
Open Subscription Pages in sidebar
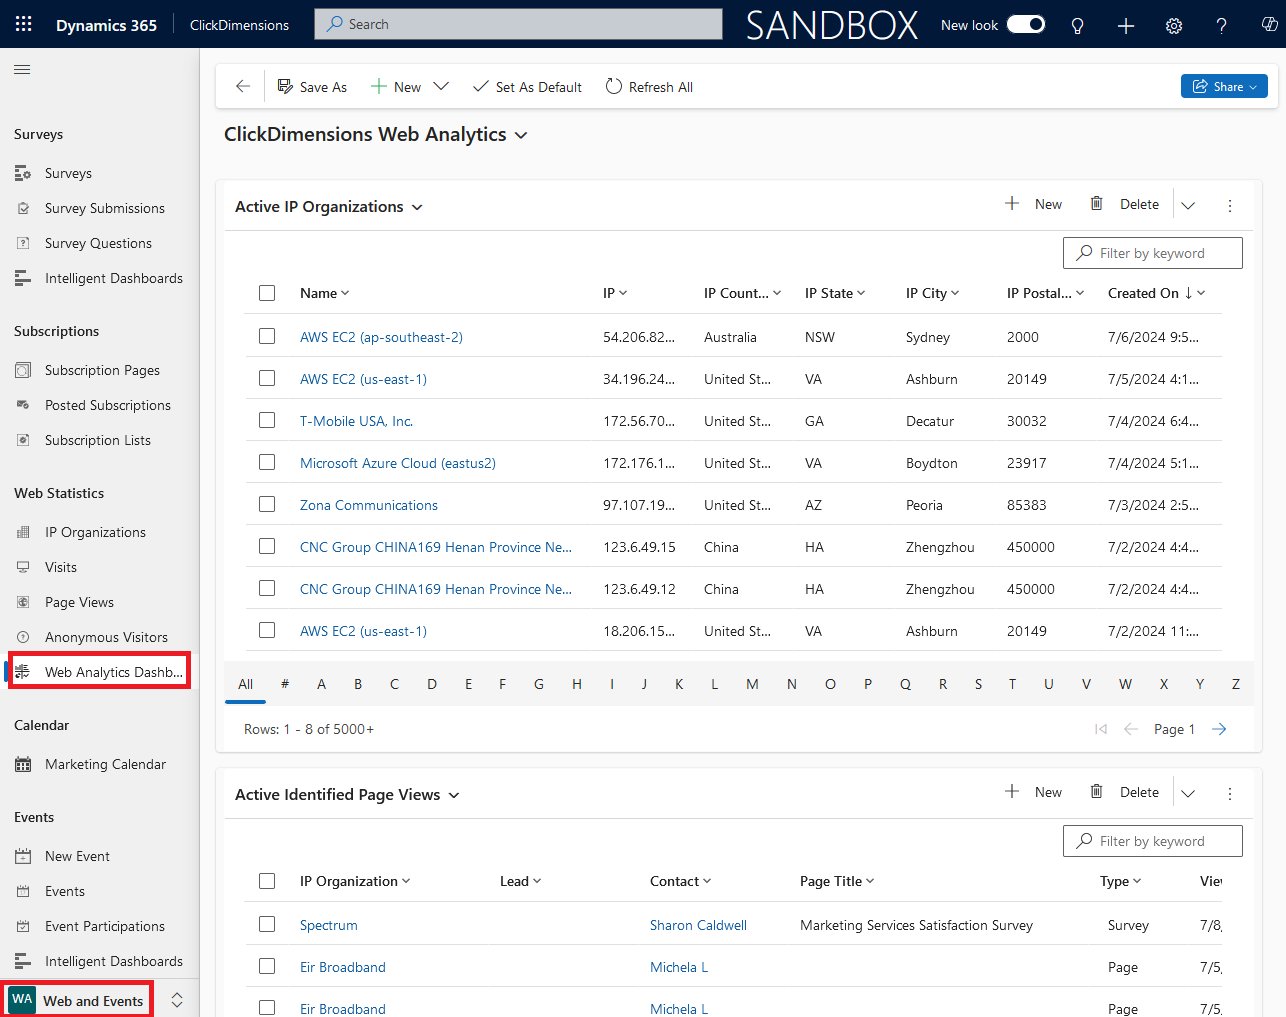[100, 370]
